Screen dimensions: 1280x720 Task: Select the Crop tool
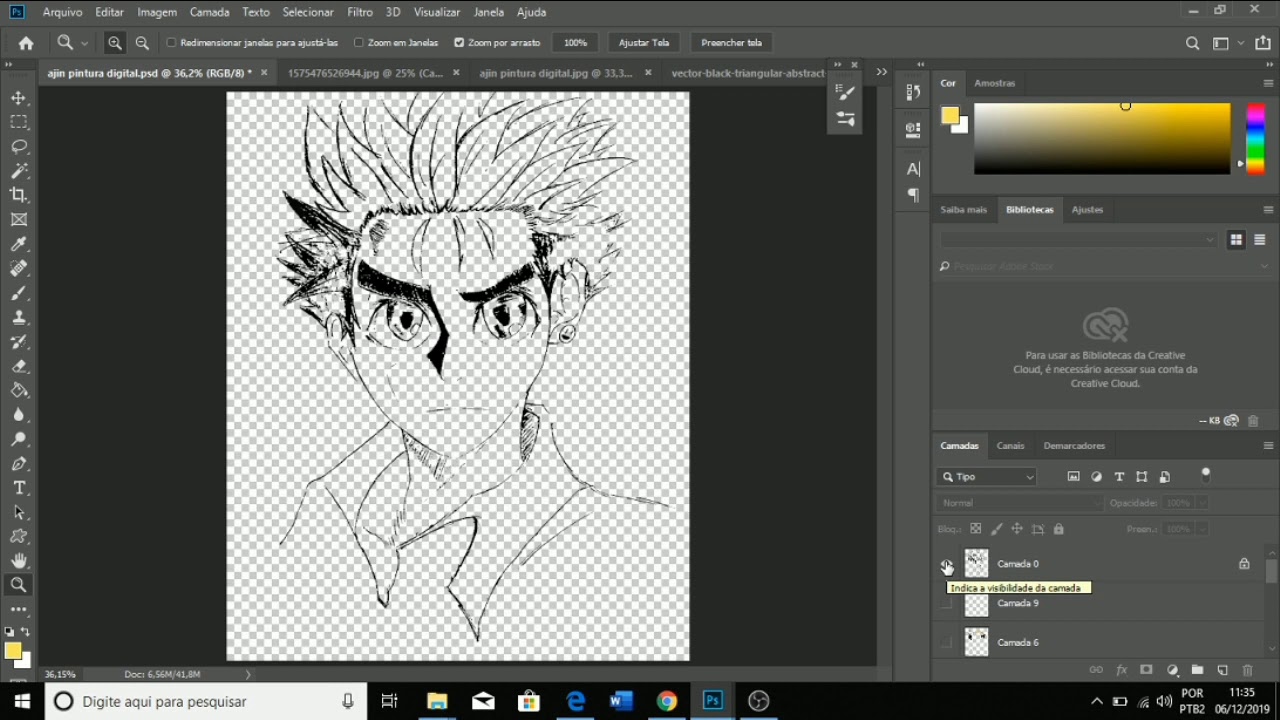[x=19, y=195]
